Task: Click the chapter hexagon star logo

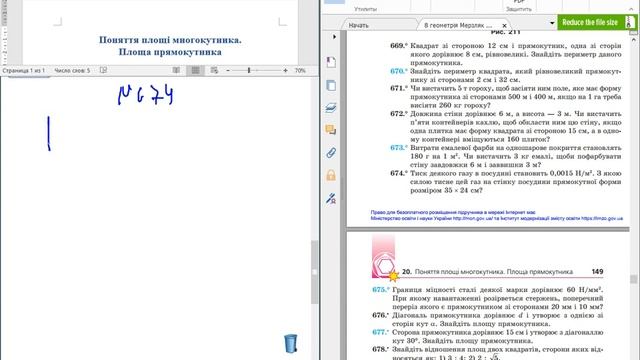Action: [x=385, y=266]
